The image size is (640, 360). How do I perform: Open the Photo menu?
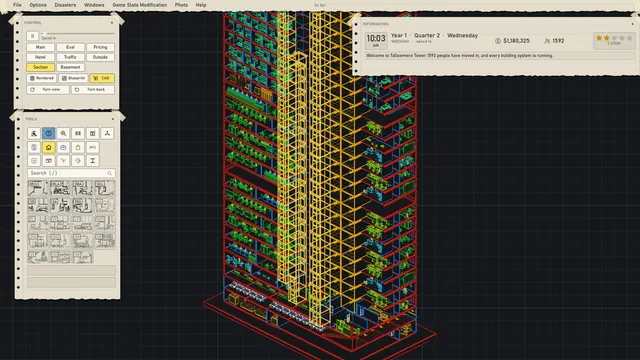click(x=181, y=5)
